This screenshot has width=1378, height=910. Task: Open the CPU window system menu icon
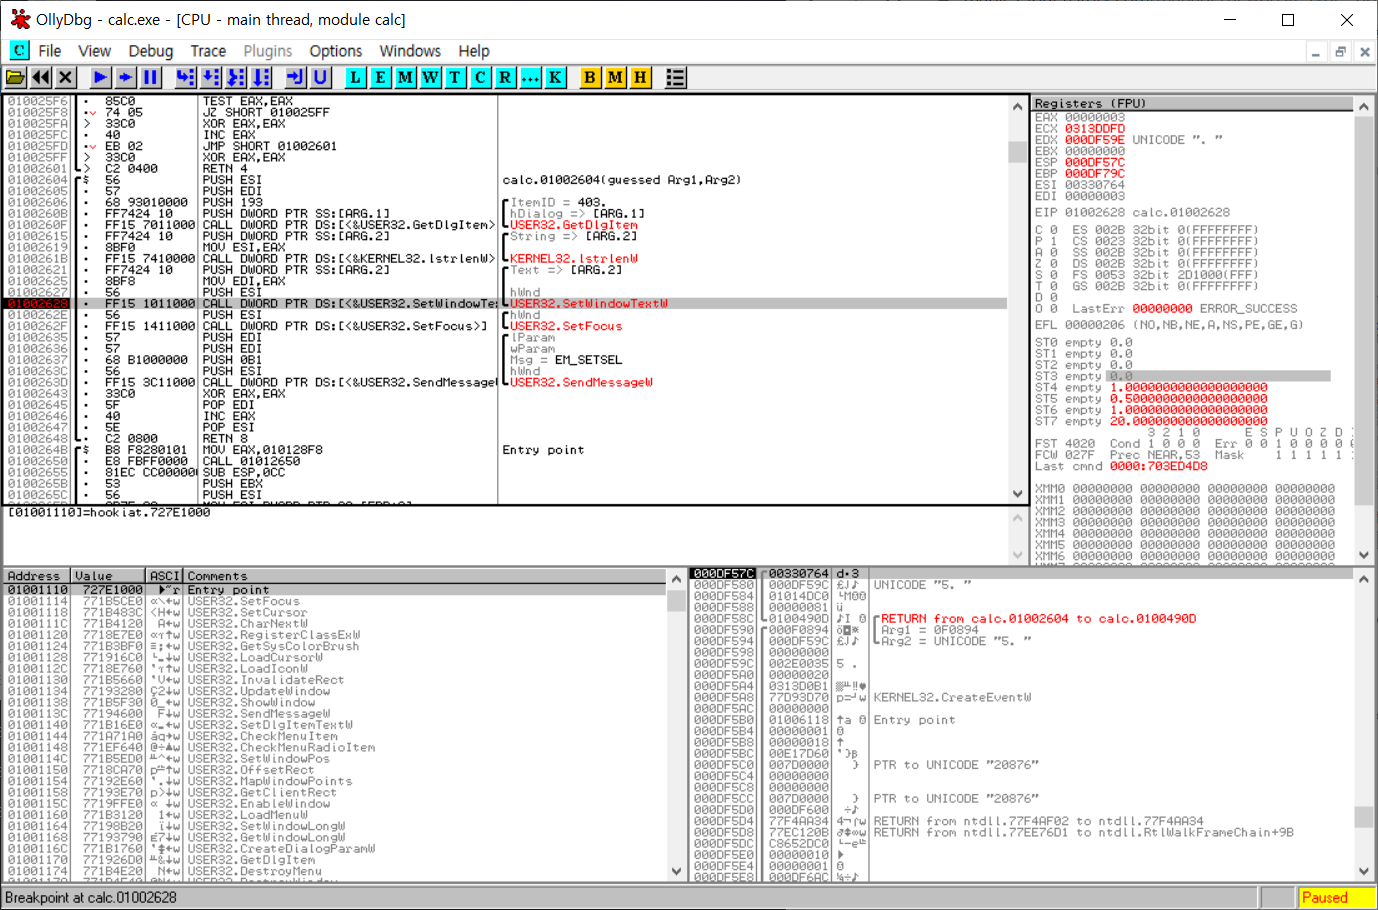[19, 50]
